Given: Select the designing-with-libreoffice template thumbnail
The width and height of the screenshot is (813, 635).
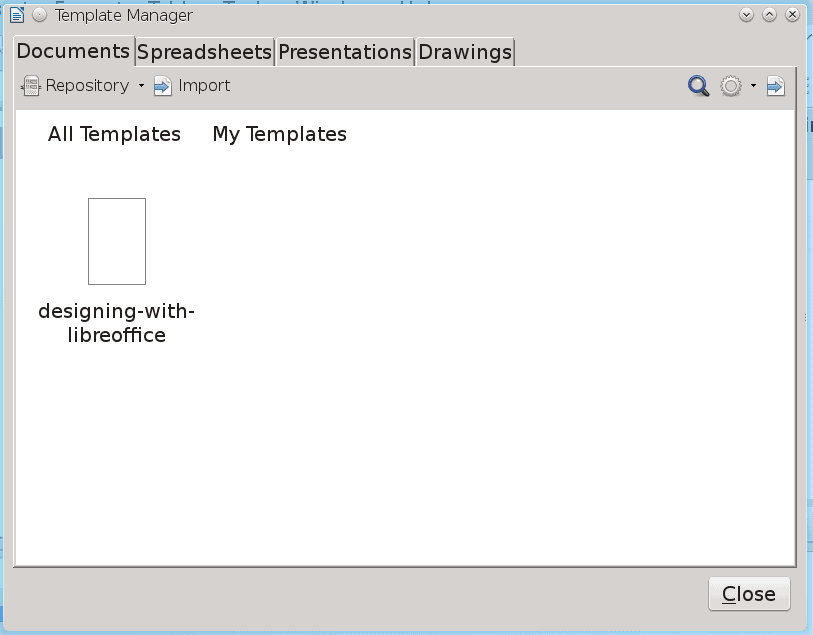Looking at the screenshot, I should click(117, 242).
